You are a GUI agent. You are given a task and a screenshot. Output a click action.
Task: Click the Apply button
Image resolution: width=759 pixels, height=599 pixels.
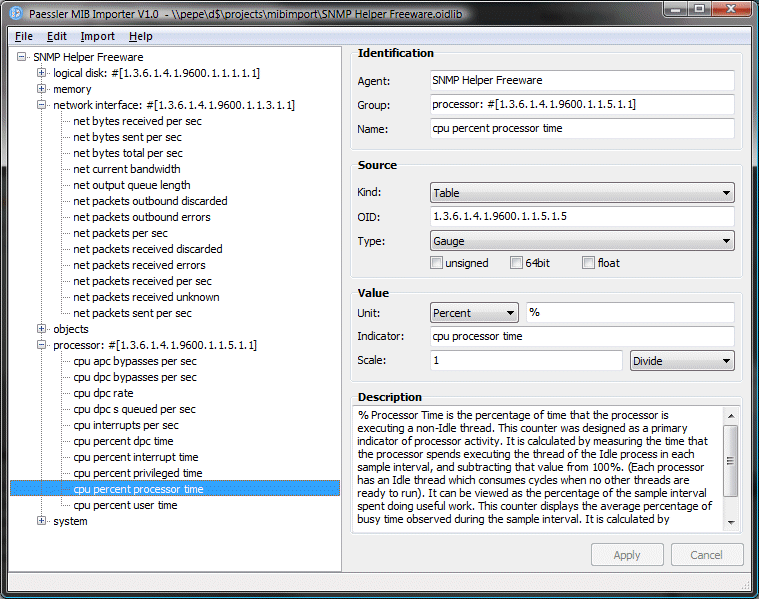pyautogui.click(x=627, y=555)
